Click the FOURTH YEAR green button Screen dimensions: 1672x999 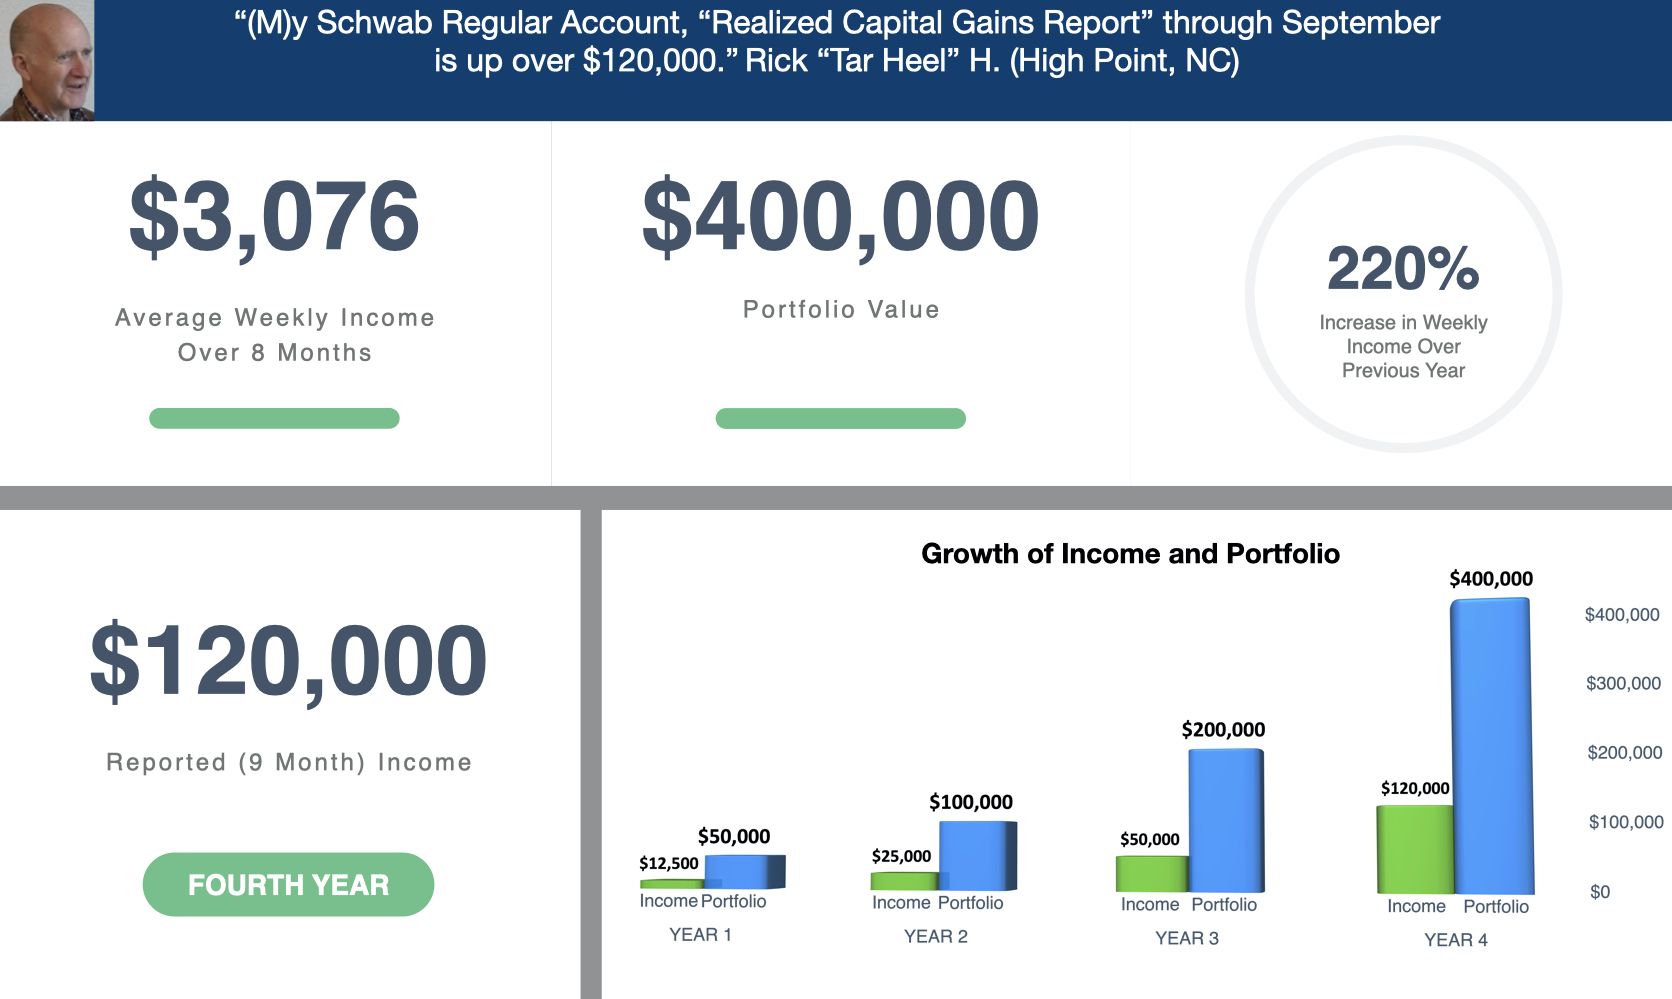coord(288,884)
